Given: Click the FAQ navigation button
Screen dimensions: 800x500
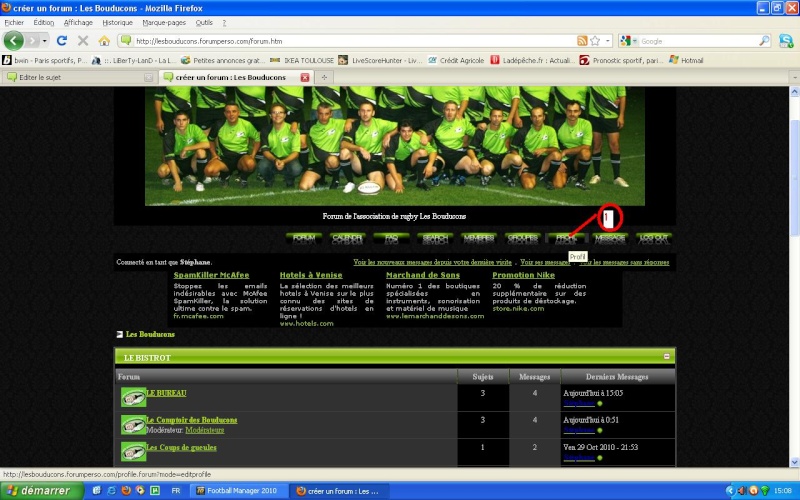Looking at the screenshot, I should click(x=391, y=238).
